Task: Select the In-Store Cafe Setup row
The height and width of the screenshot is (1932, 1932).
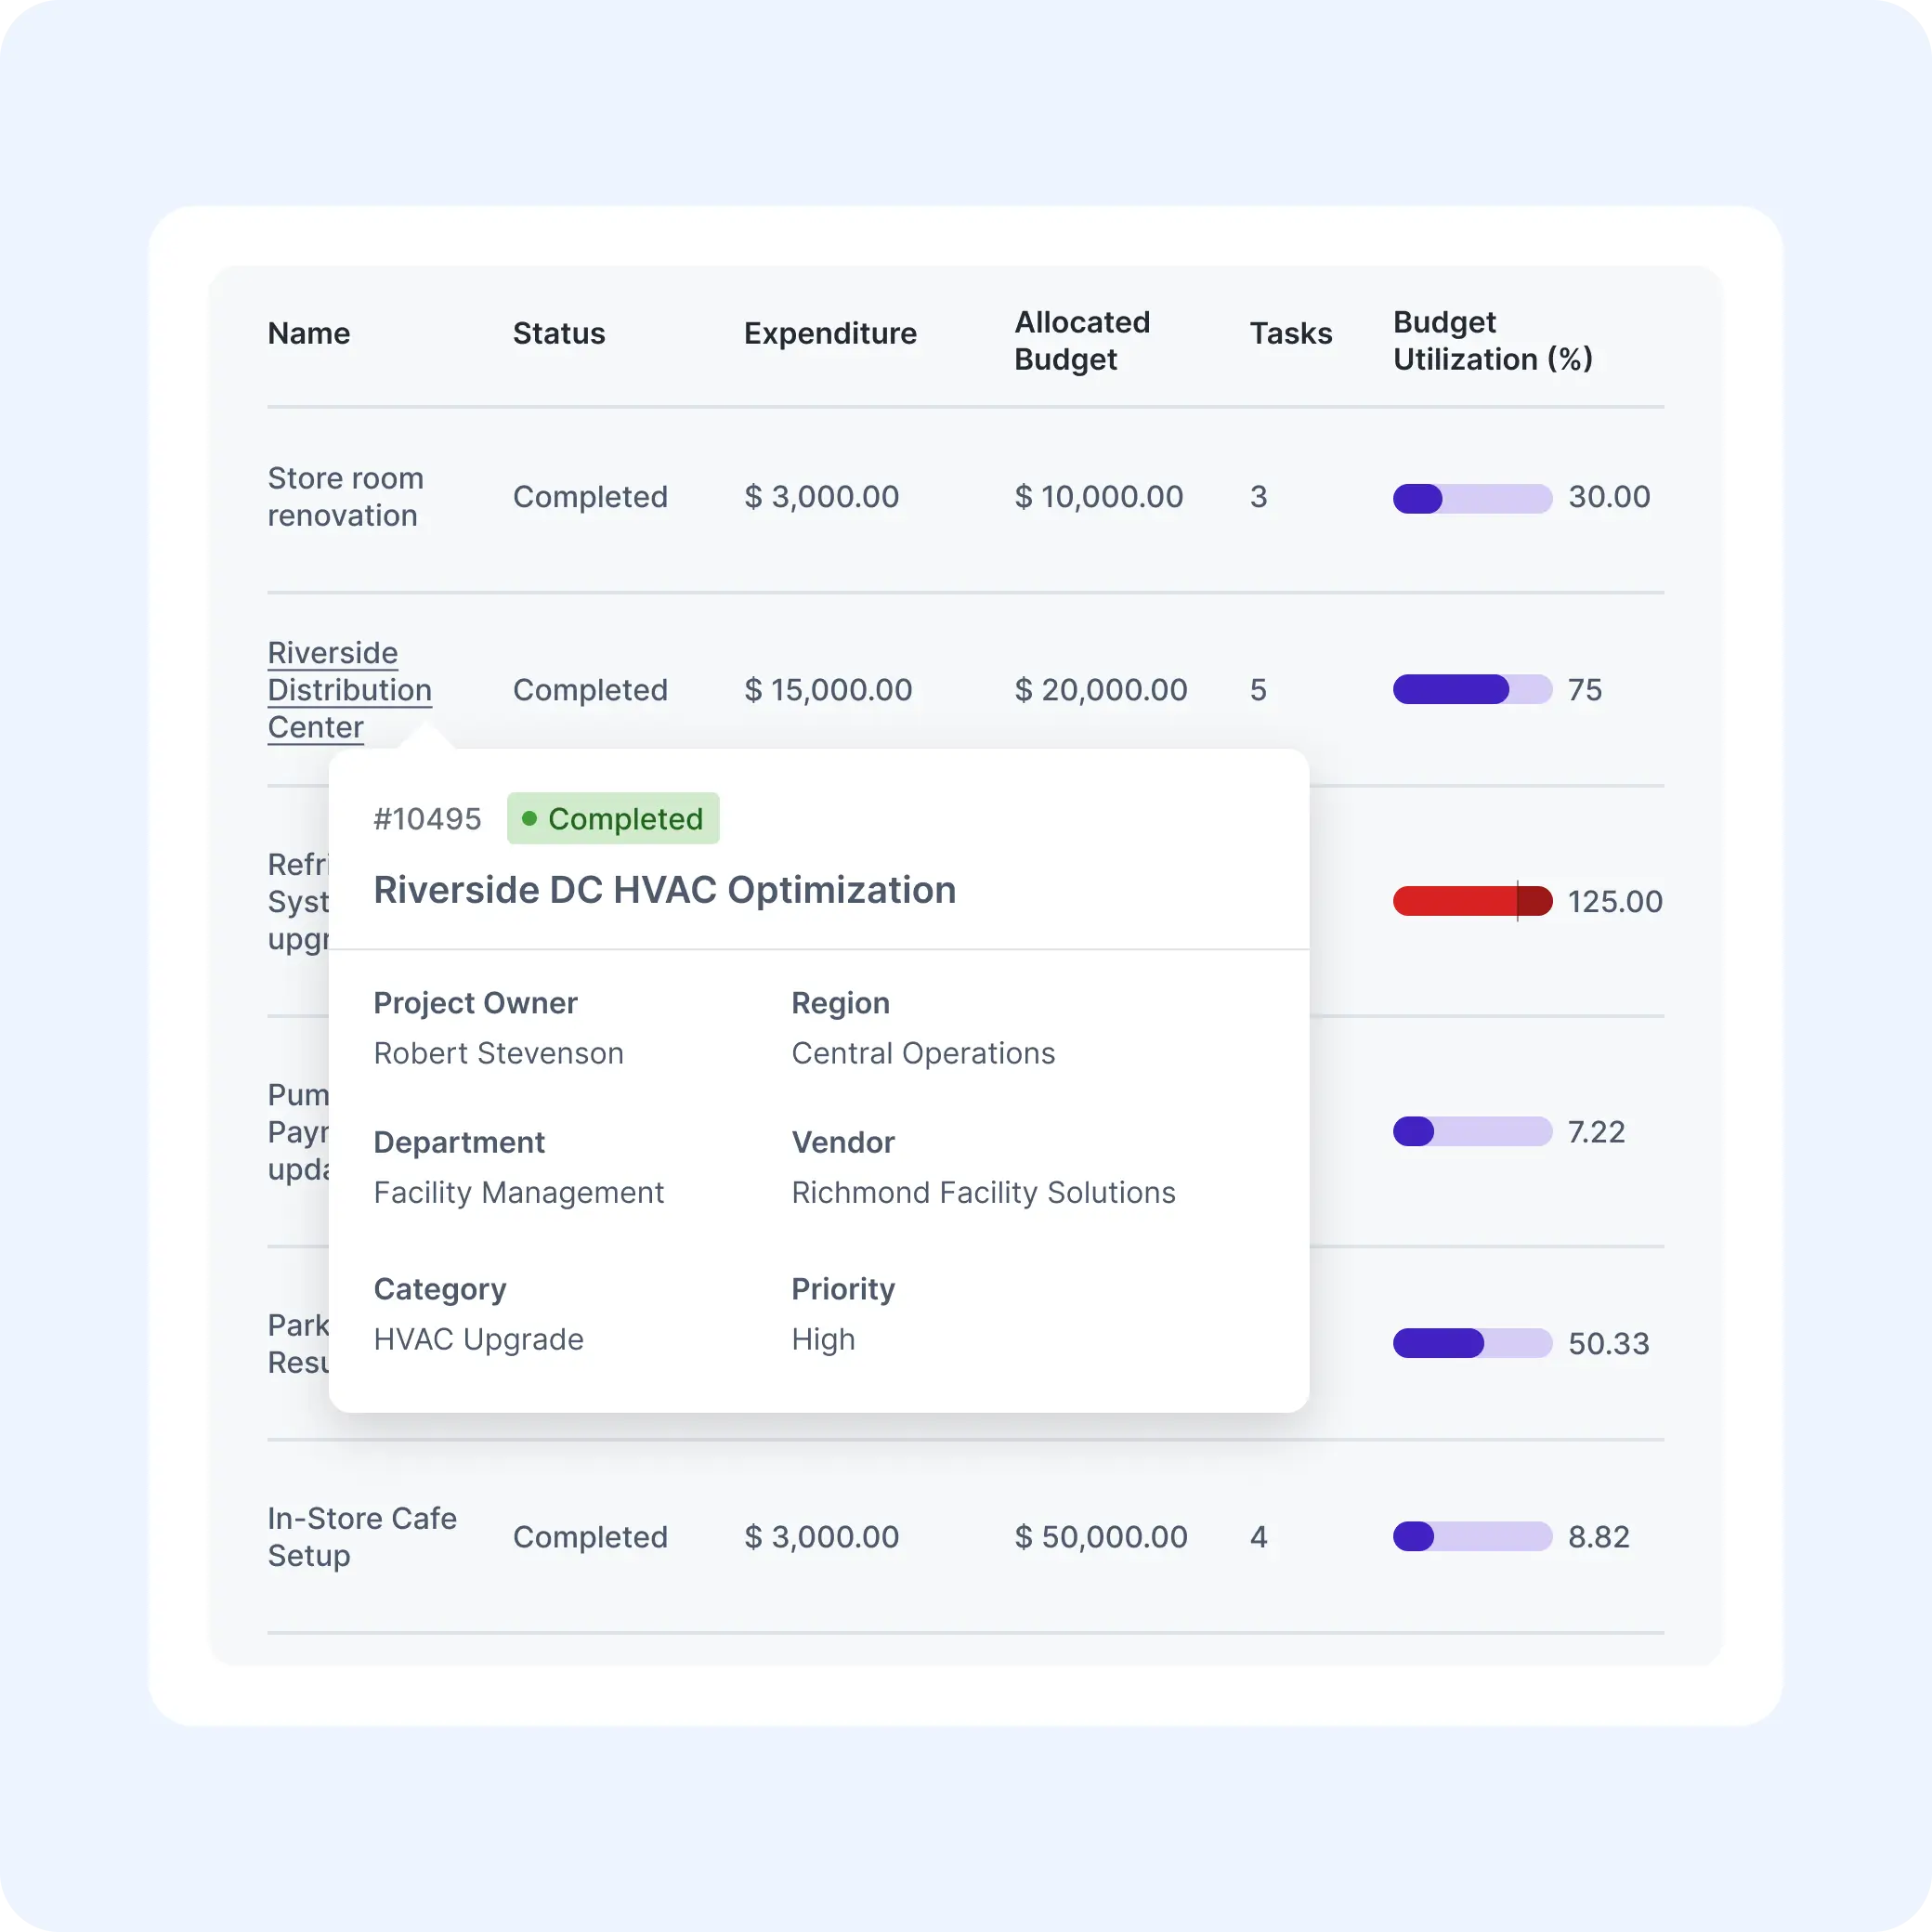Action: (363, 1537)
